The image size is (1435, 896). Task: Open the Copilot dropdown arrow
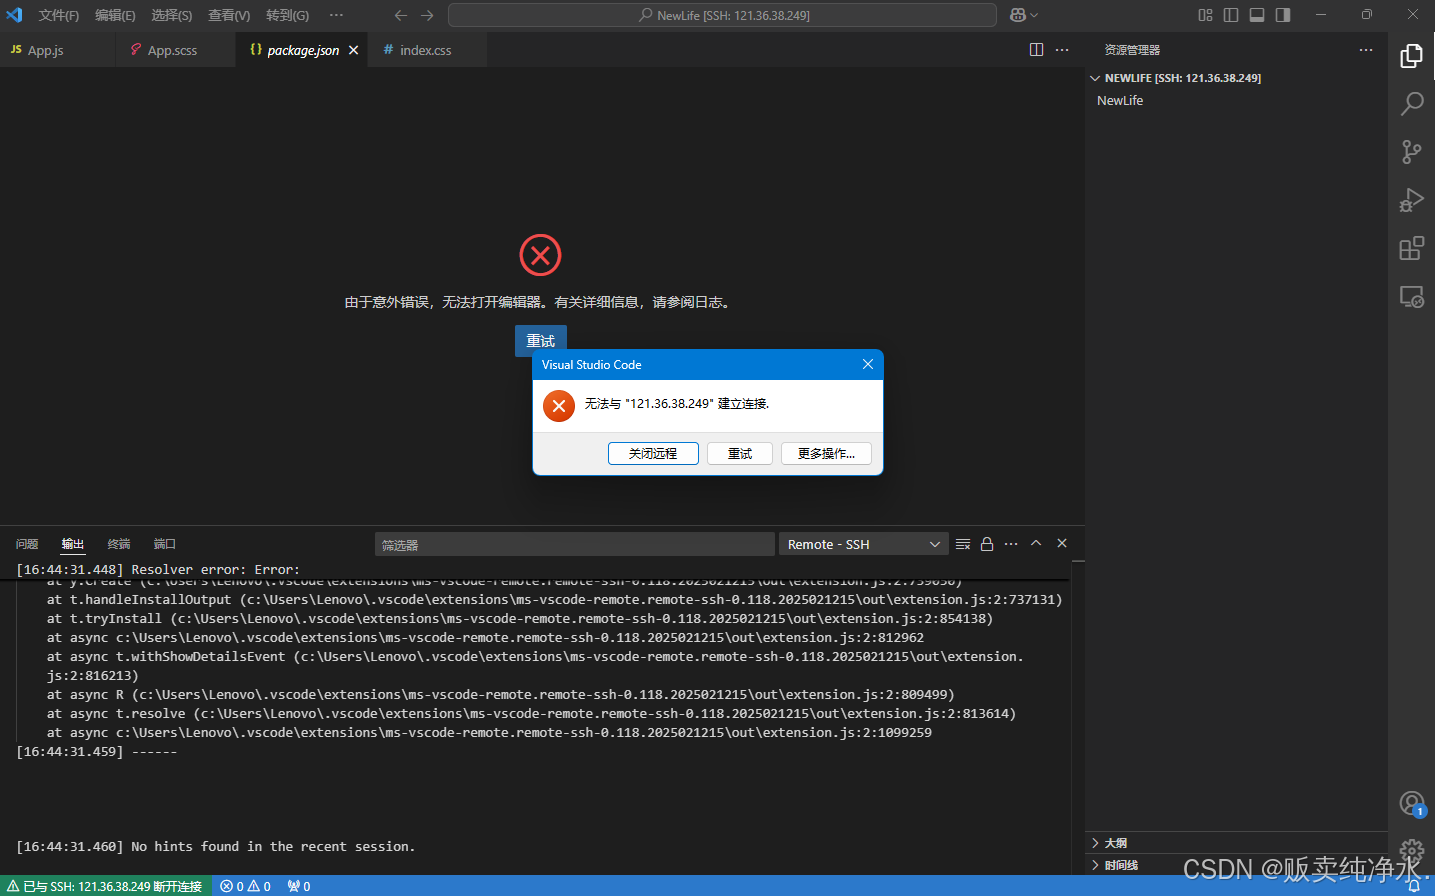pos(1034,15)
